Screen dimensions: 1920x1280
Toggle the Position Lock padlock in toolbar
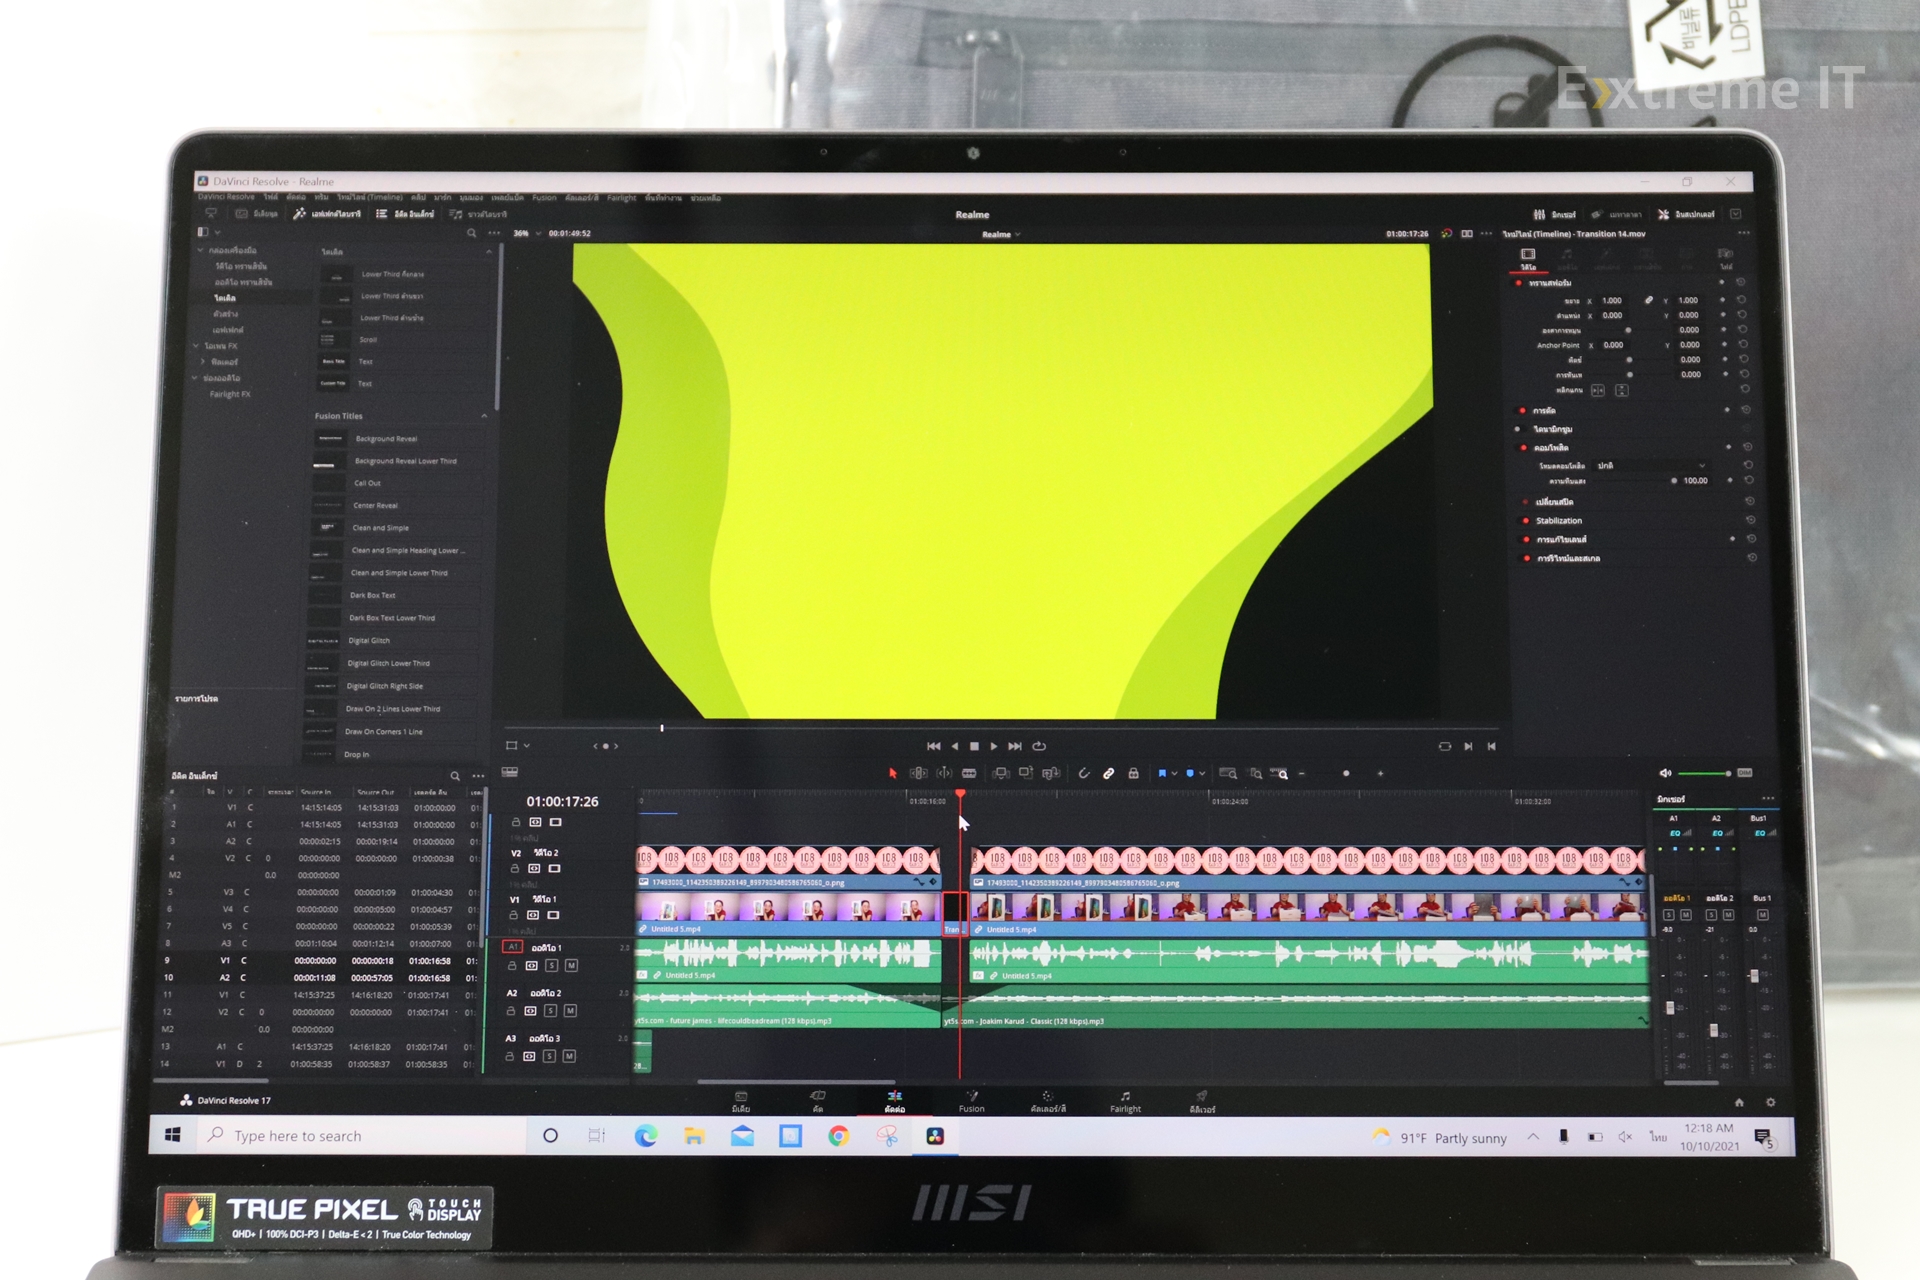coord(1133,773)
